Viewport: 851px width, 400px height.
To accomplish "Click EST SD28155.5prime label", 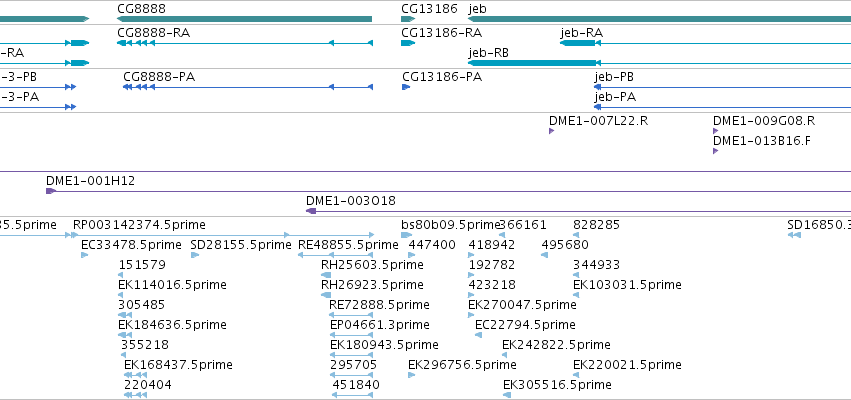I will (x=241, y=245).
